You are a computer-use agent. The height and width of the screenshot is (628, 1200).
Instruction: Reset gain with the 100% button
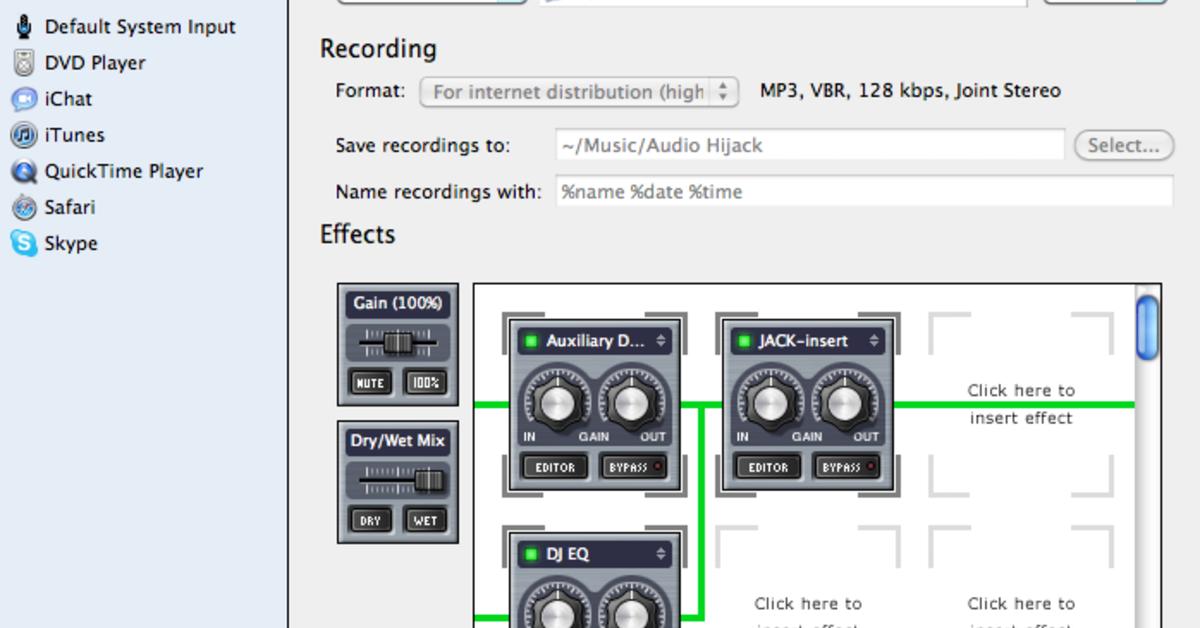[425, 382]
